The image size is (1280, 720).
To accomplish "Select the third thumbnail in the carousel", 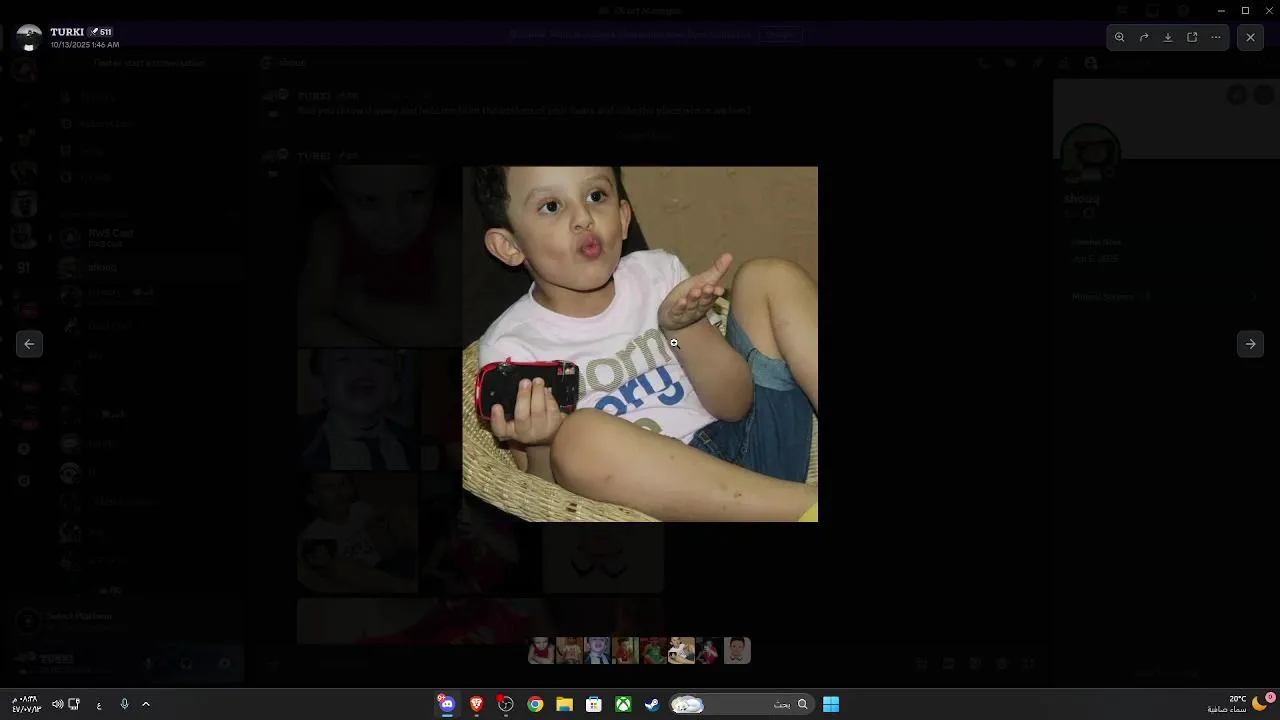I will click(x=597, y=651).
